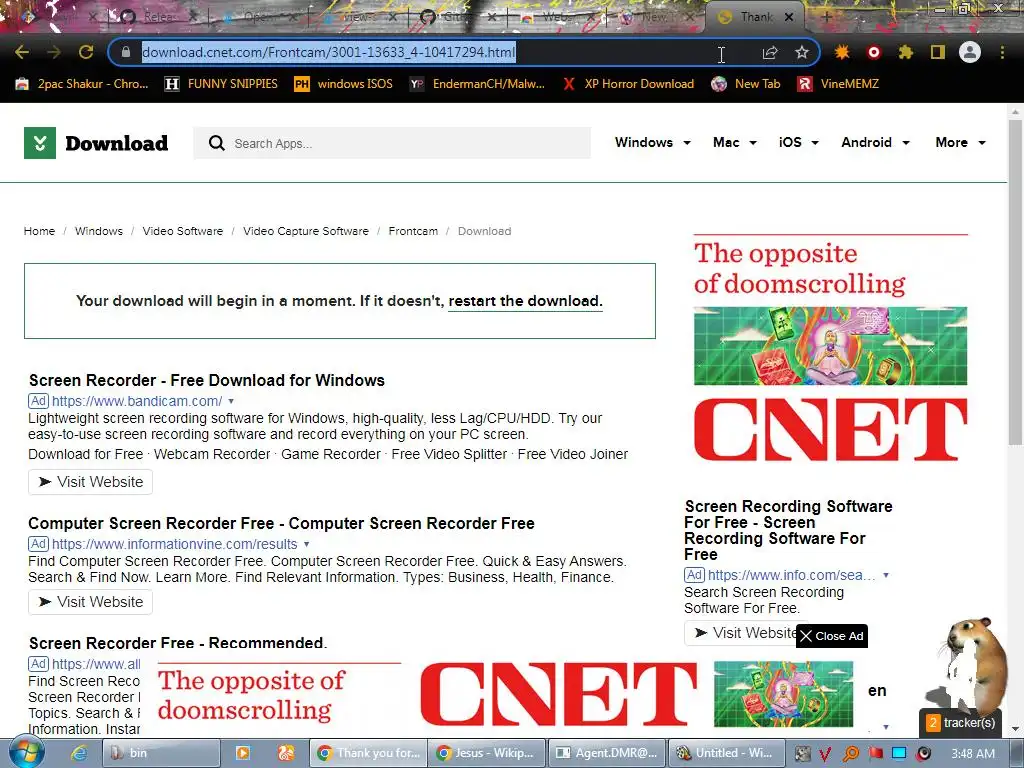
Task: Go to Windows breadcrumb
Action: [99, 231]
